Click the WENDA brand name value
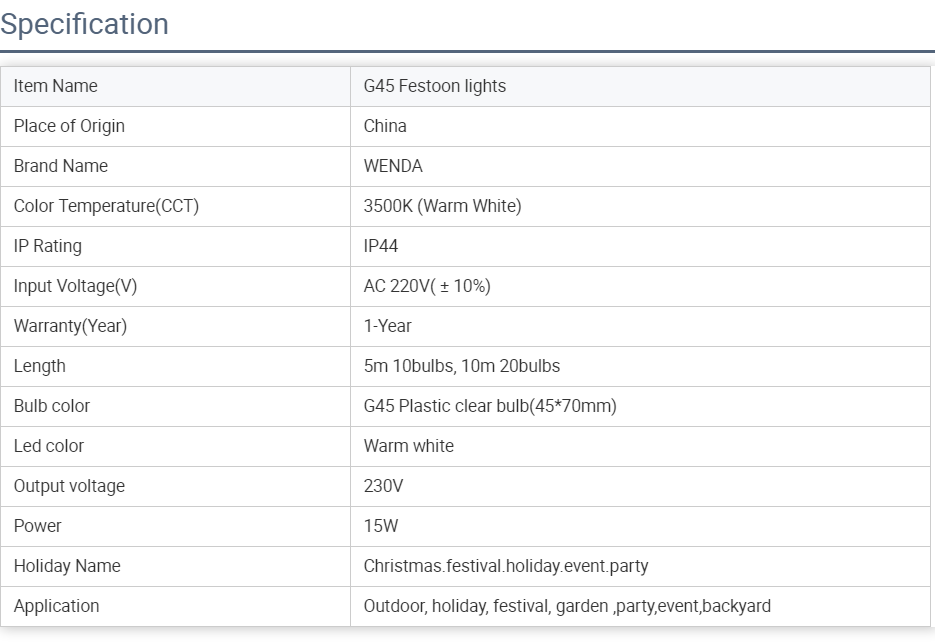 tap(393, 166)
